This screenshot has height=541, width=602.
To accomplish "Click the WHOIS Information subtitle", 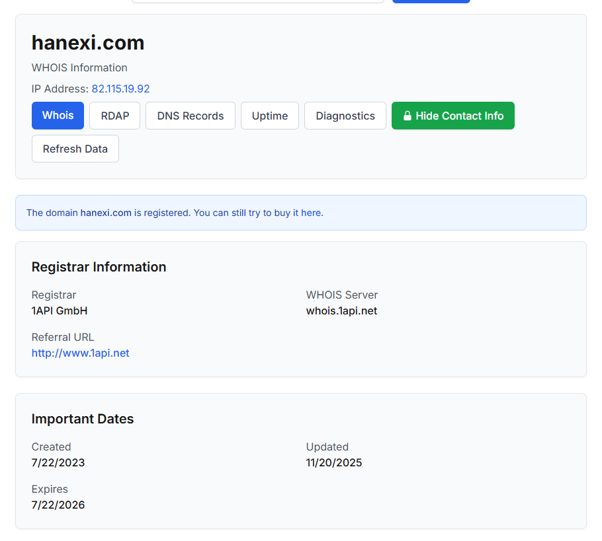I will pos(79,68).
